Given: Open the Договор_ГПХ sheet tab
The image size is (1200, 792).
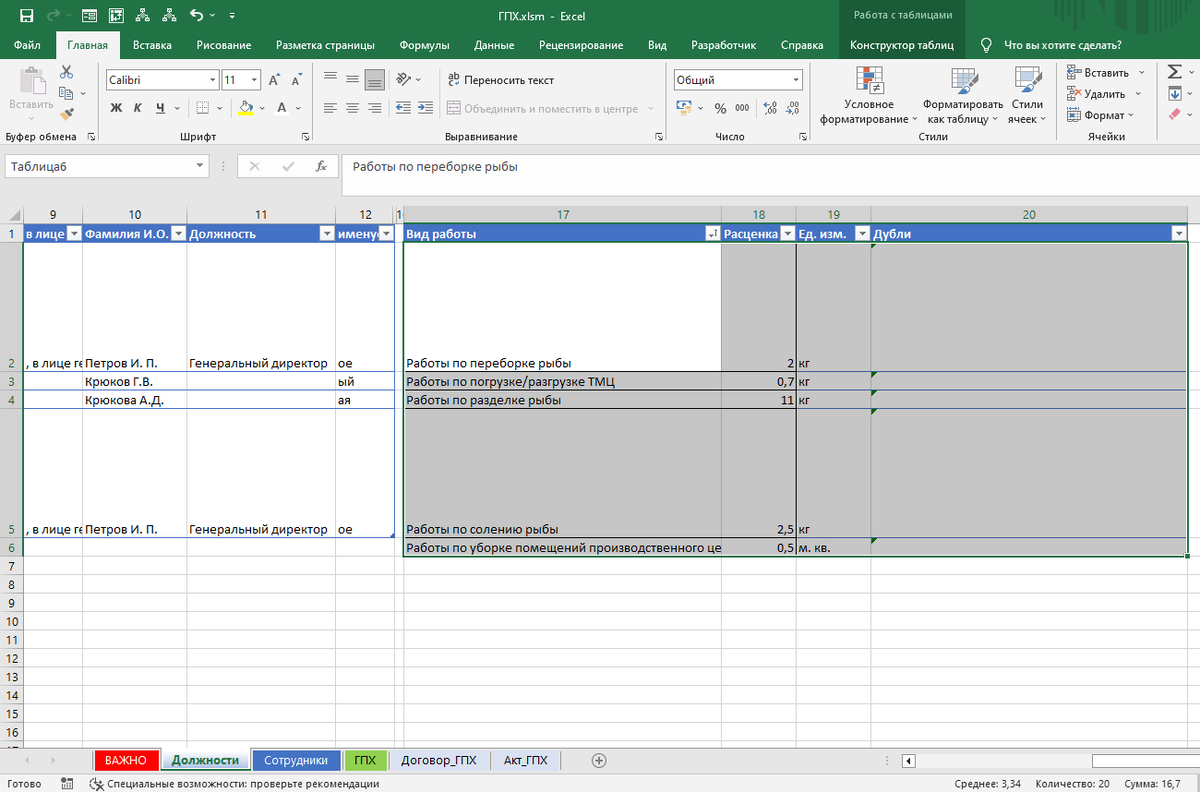Looking at the screenshot, I should pos(438,760).
